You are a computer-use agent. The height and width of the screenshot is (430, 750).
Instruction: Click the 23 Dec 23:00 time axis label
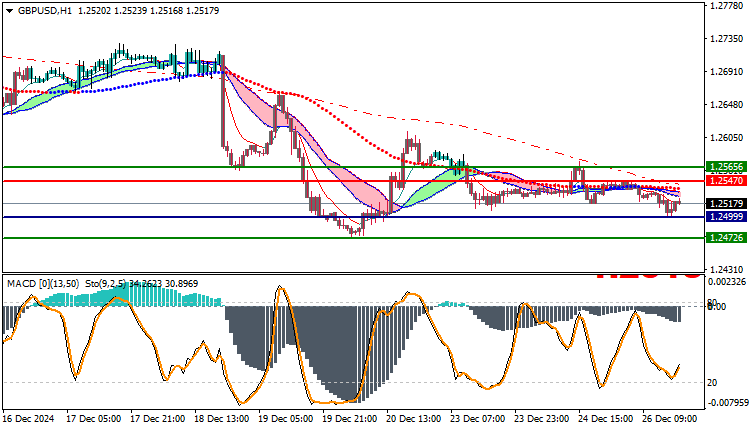[x=542, y=419]
